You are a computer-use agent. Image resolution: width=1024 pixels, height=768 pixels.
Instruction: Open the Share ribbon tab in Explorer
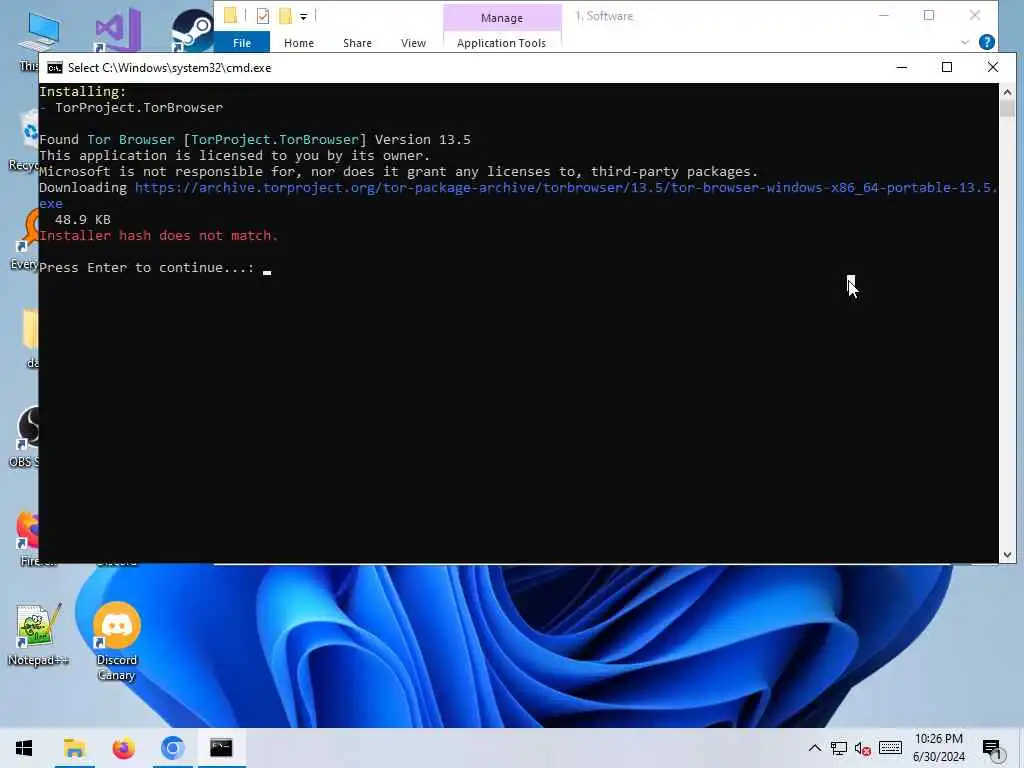click(x=357, y=42)
